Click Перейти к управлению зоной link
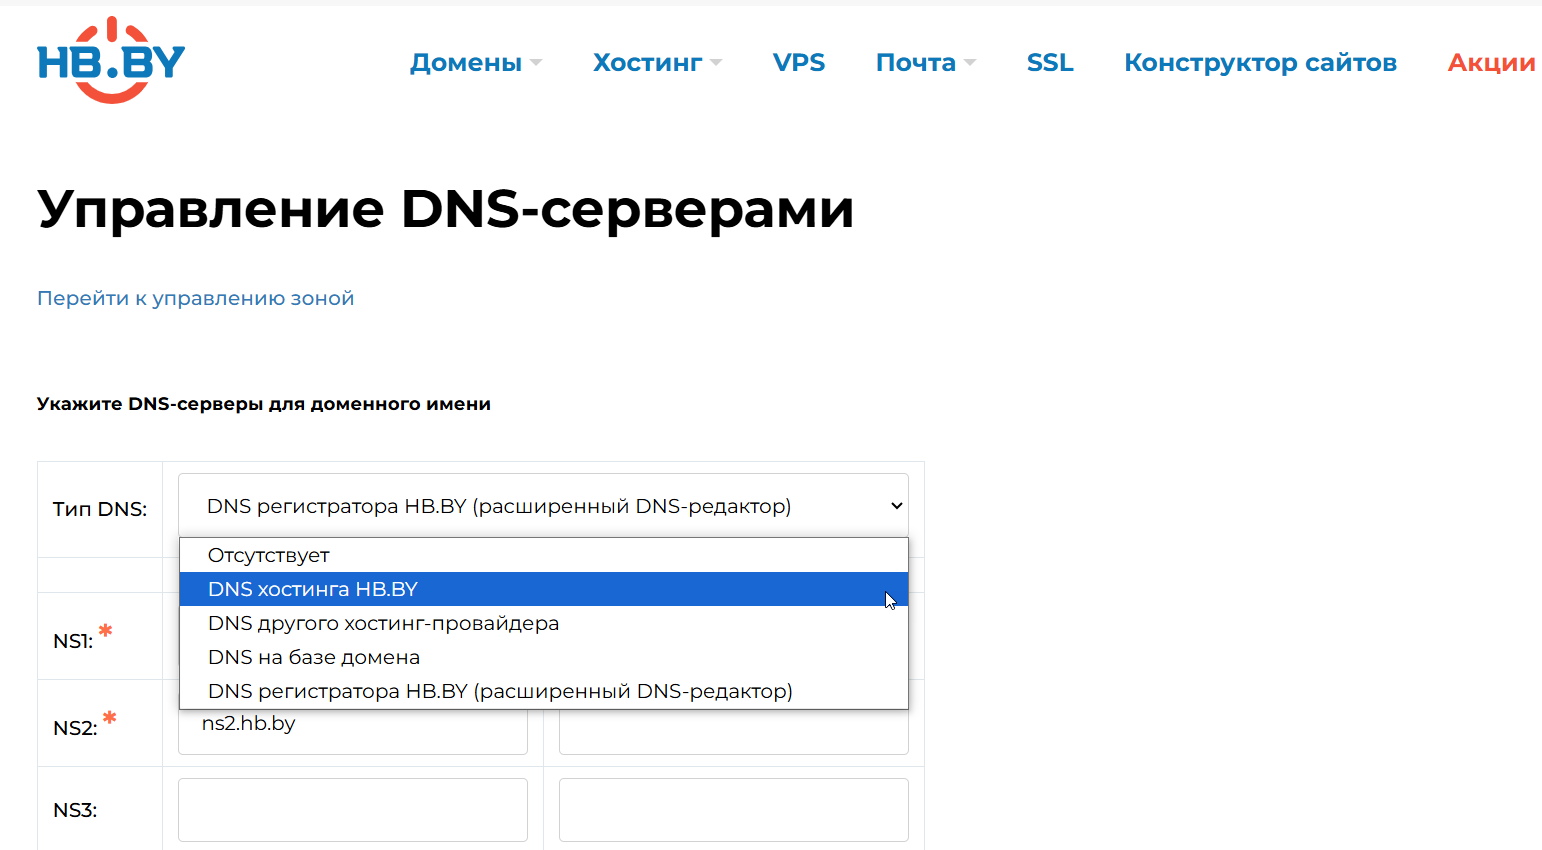This screenshot has width=1542, height=850. tap(196, 298)
